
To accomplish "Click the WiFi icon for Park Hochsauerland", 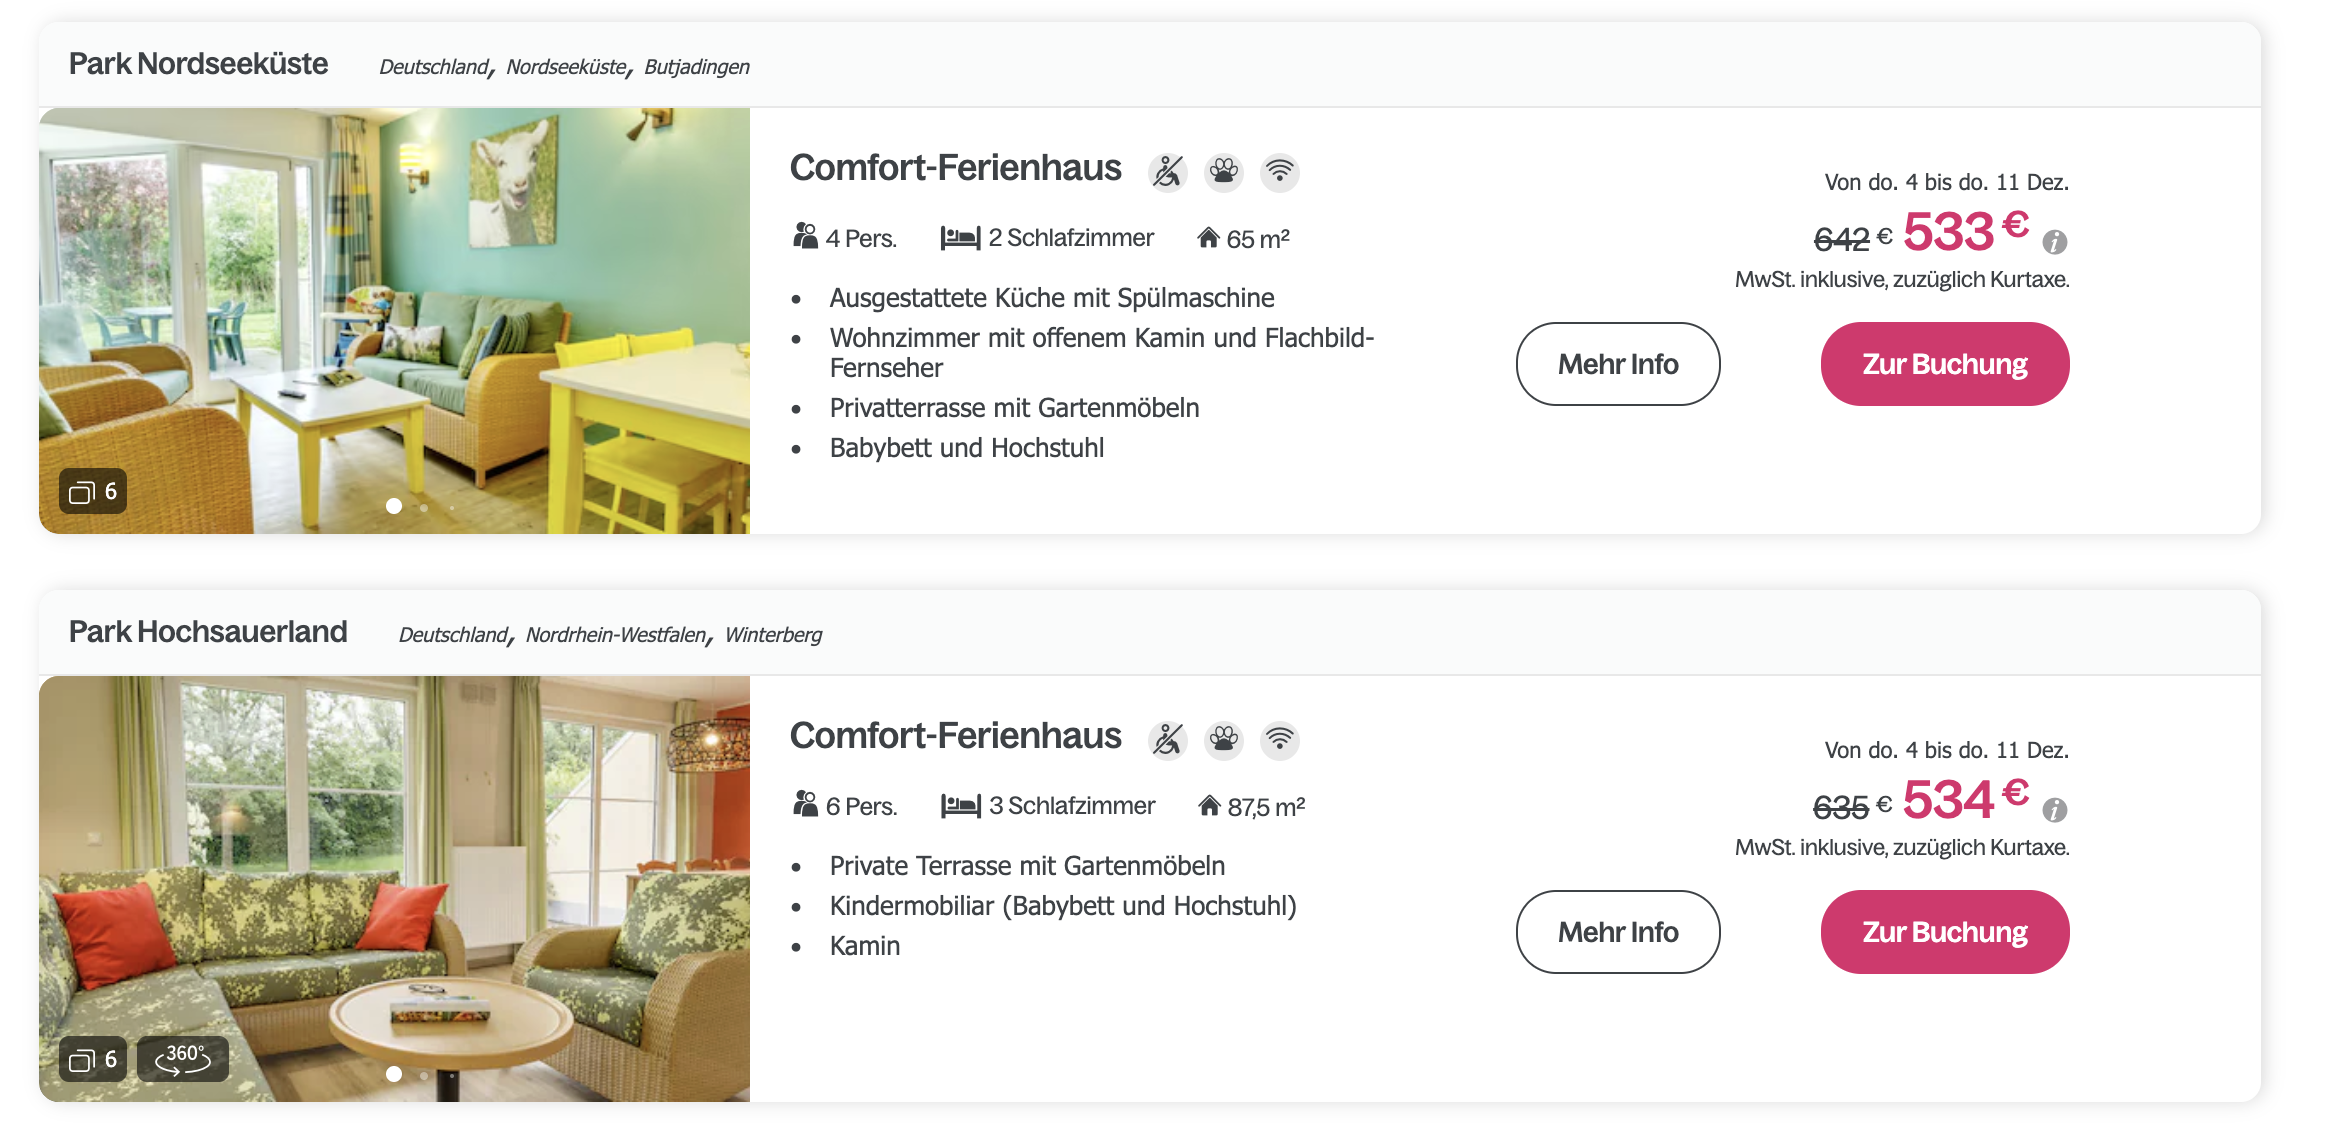I will 1279,740.
